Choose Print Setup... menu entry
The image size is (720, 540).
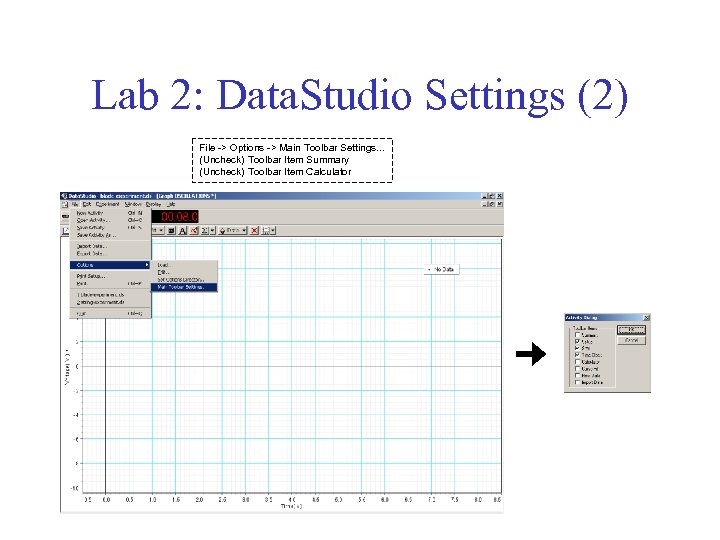pos(110,276)
